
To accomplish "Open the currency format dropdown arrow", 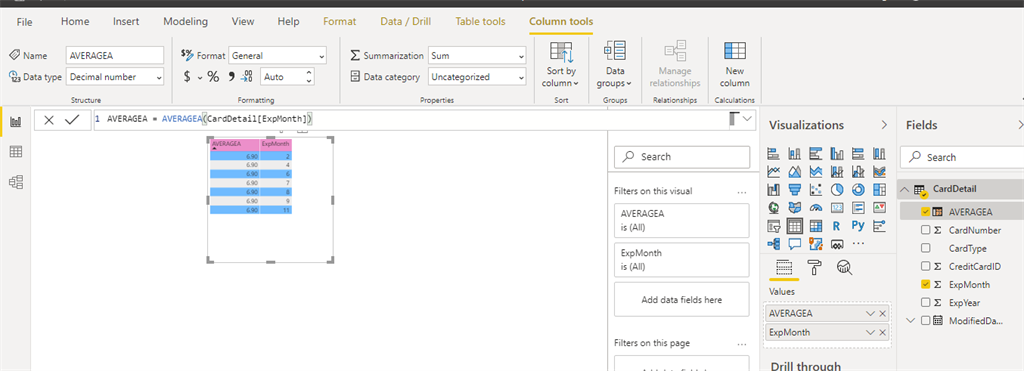I will [199, 78].
